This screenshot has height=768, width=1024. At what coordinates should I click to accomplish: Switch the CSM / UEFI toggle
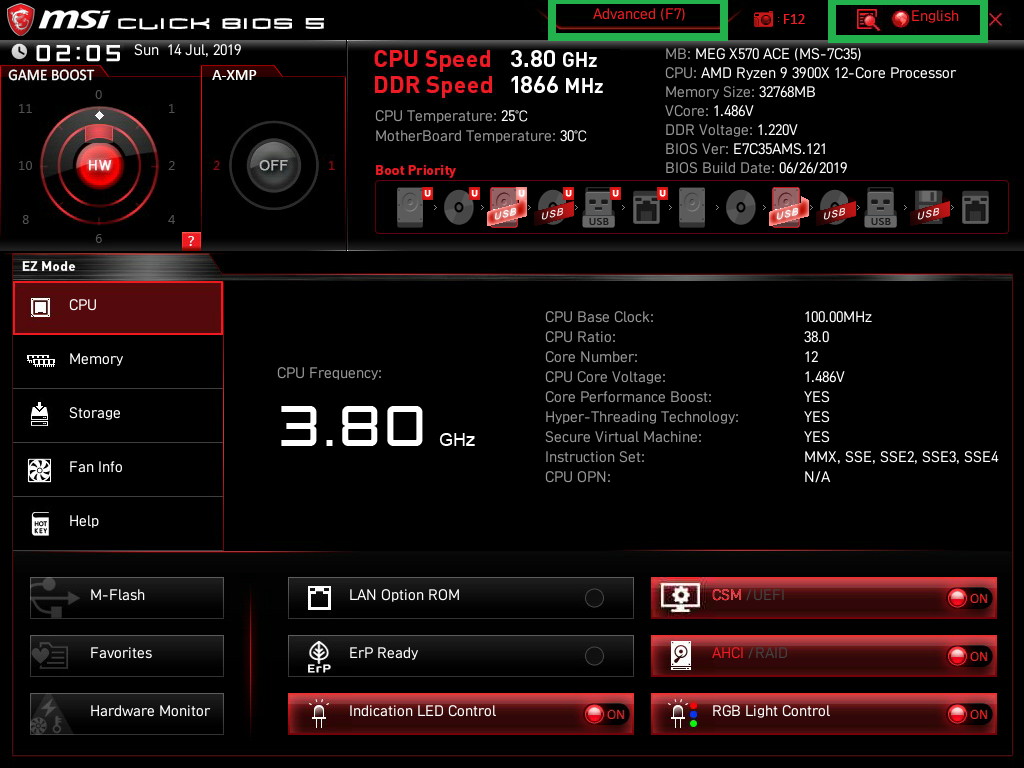[x=969, y=598]
